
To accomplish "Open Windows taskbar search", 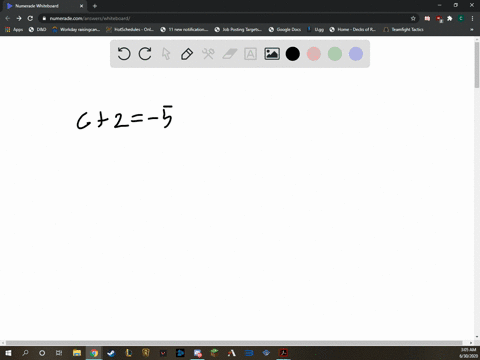I will click(25, 353).
